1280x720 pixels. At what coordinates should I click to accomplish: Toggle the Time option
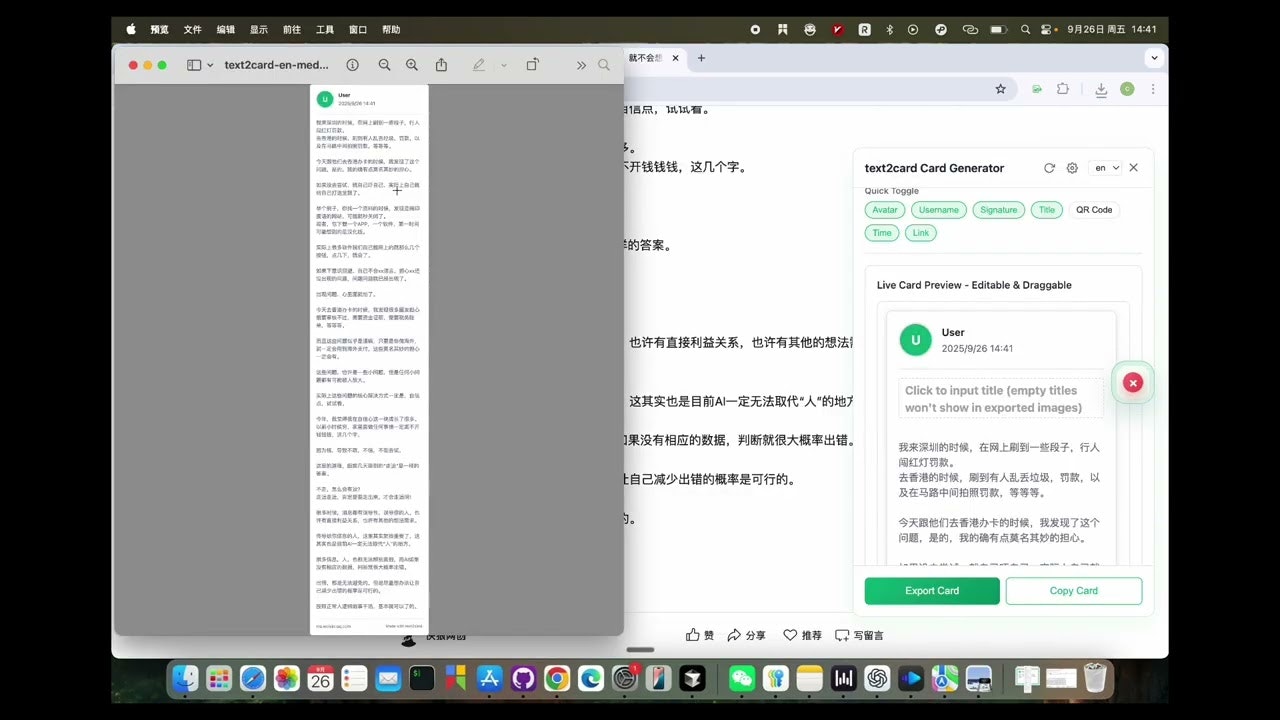click(x=882, y=233)
